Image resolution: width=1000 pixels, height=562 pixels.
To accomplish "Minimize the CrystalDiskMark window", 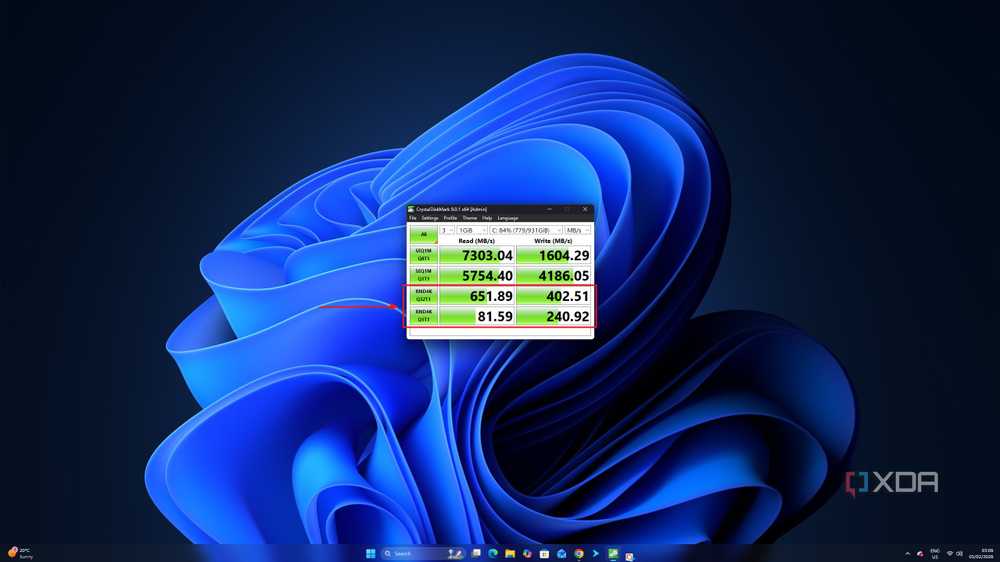I will tap(549, 209).
